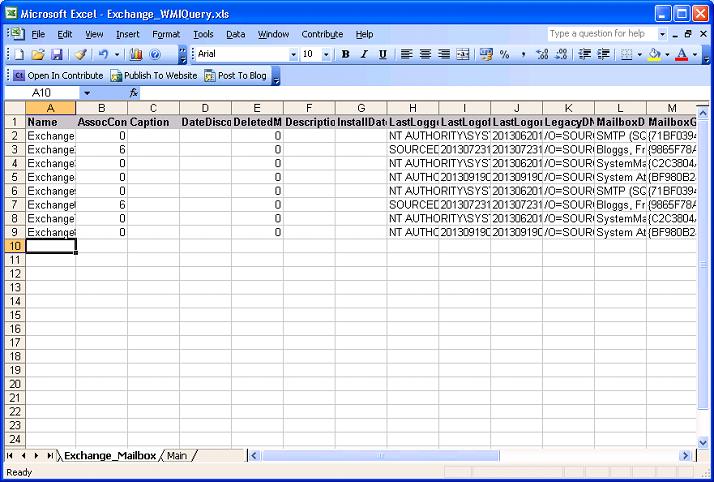
Task: Click the Open In Contribute button
Action: tap(58, 75)
